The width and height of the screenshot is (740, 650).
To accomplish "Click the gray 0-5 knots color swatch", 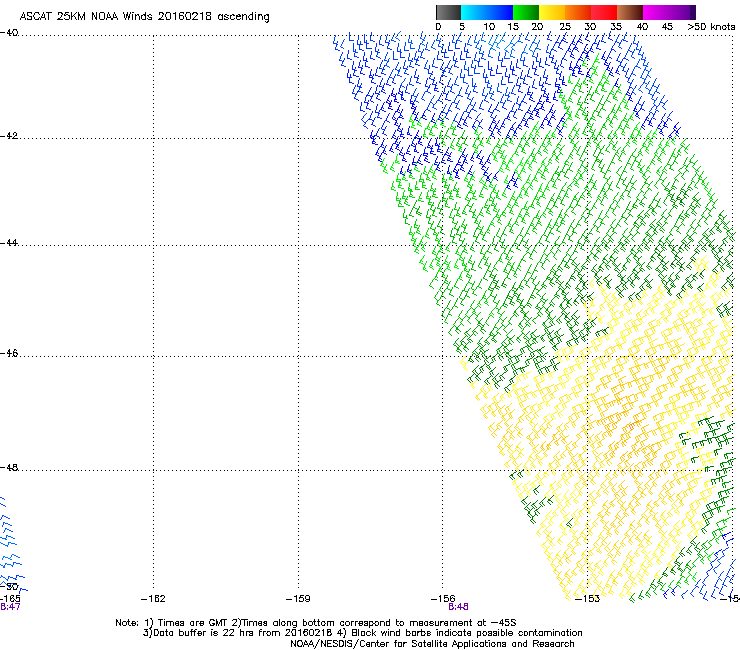I will pos(448,12).
